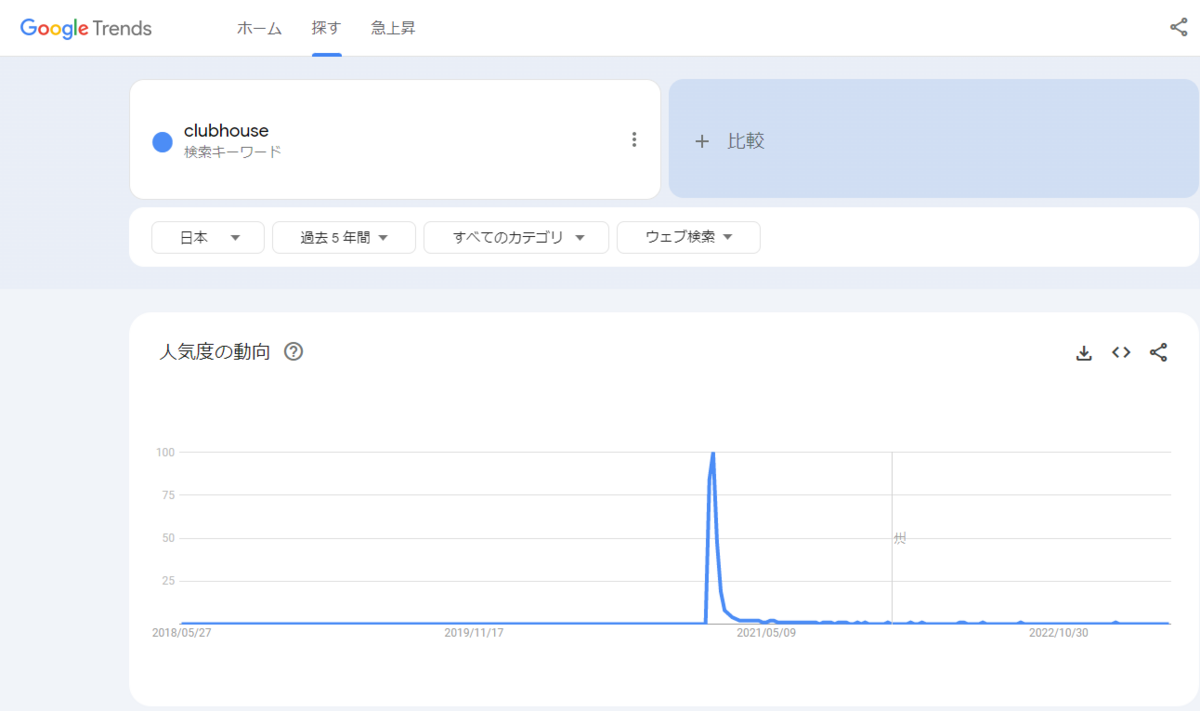Open the ウェブ検索 search type dropdown

coord(688,238)
